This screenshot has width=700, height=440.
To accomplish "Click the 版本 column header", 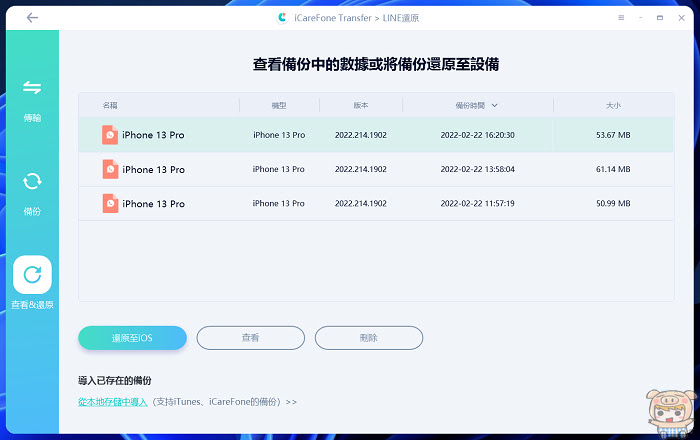I will (361, 105).
